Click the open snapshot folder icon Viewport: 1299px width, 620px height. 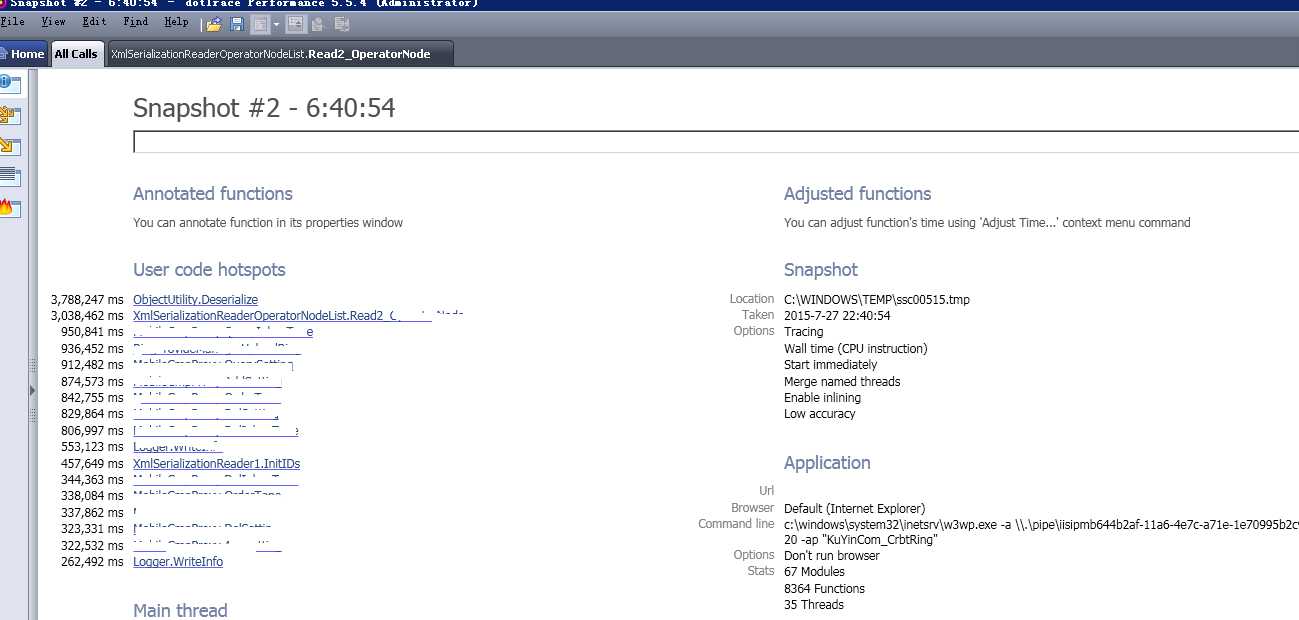point(214,24)
